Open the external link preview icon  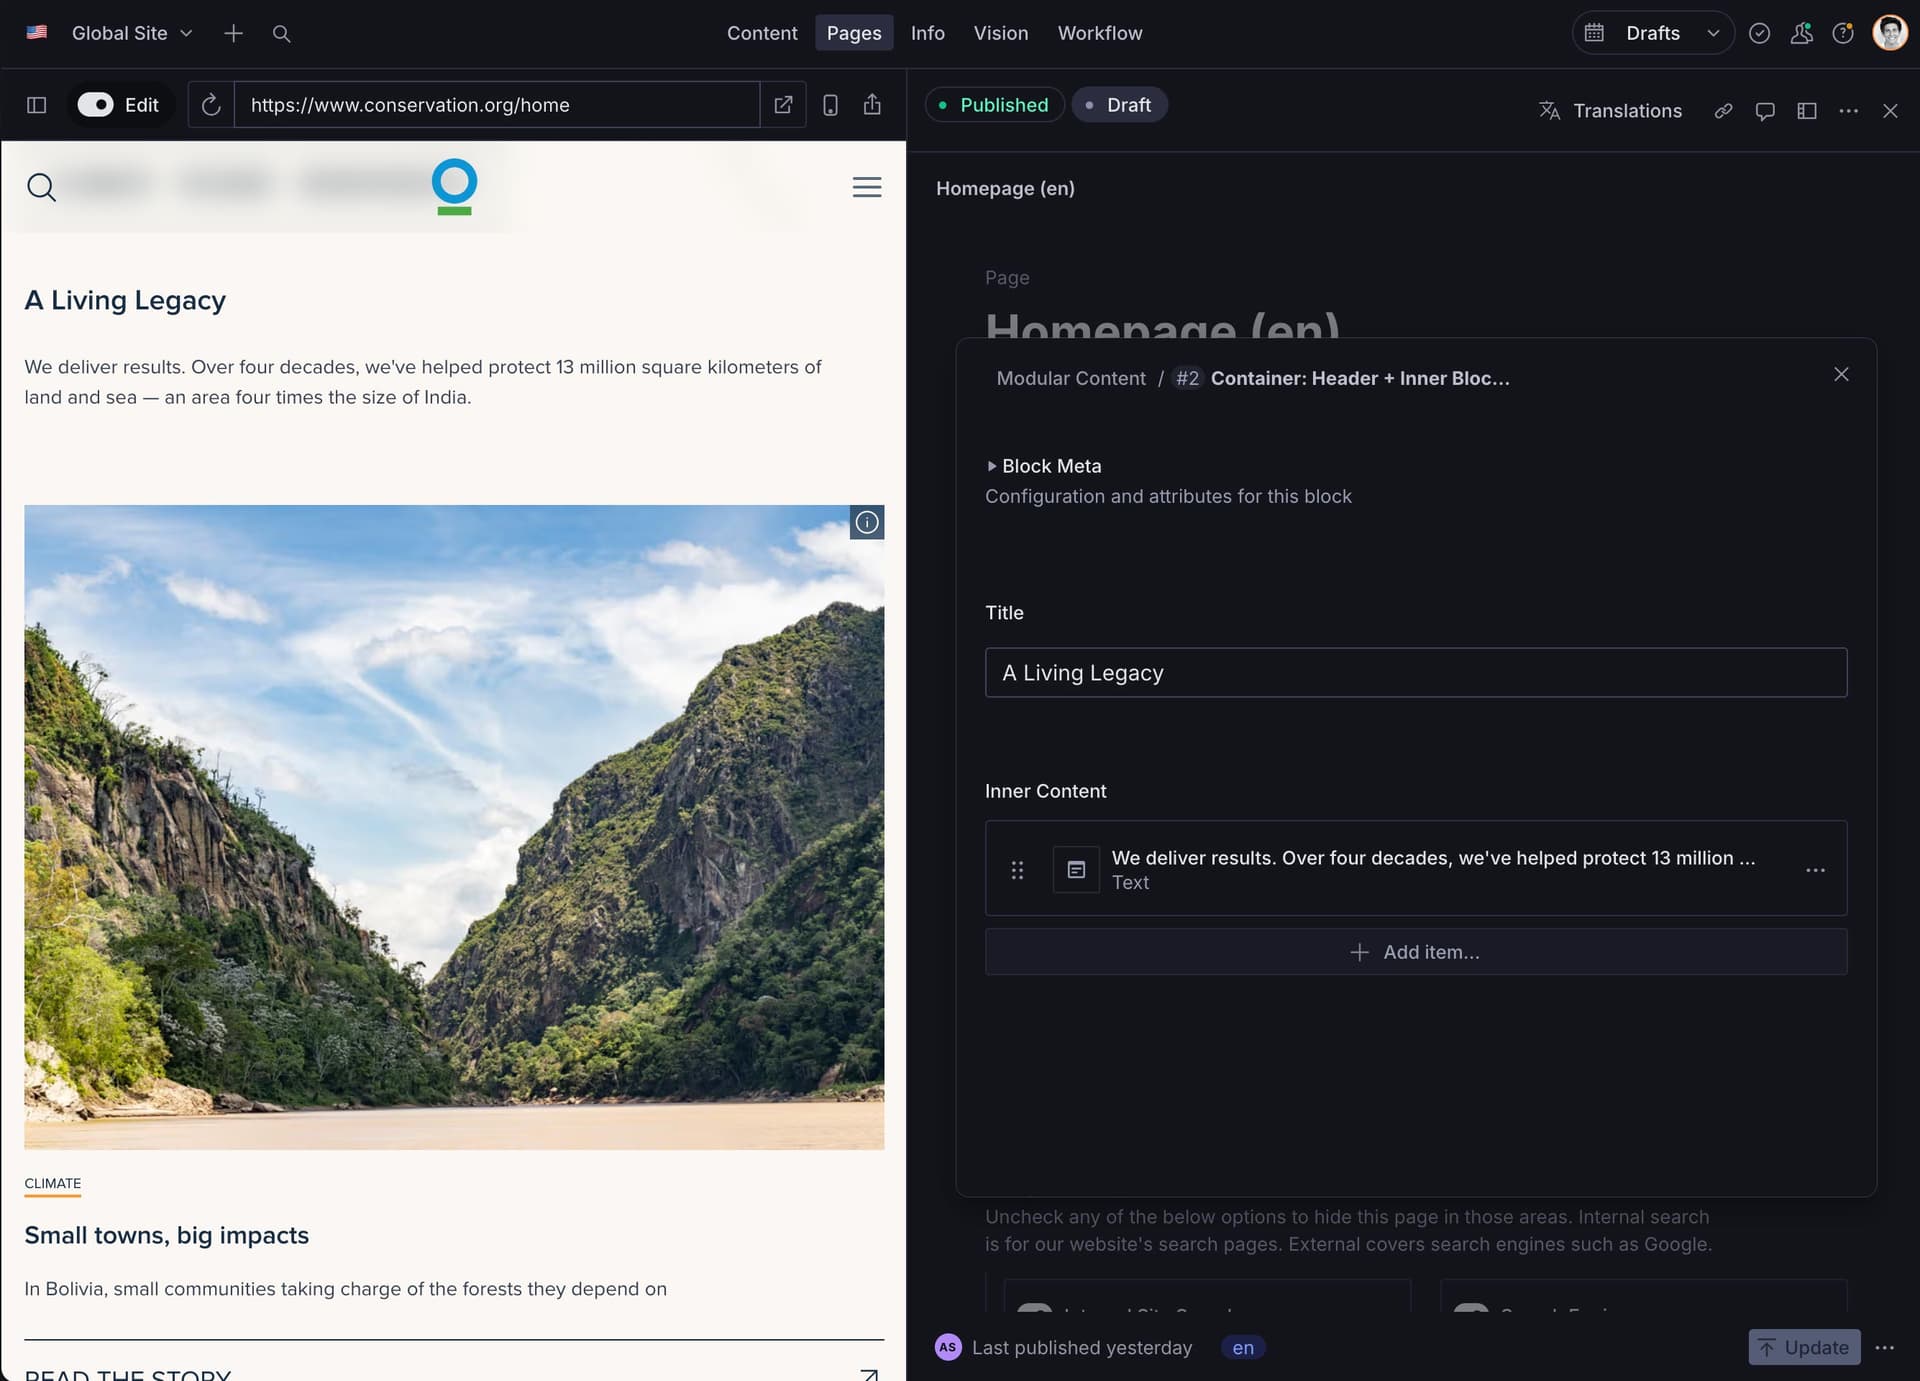(784, 105)
